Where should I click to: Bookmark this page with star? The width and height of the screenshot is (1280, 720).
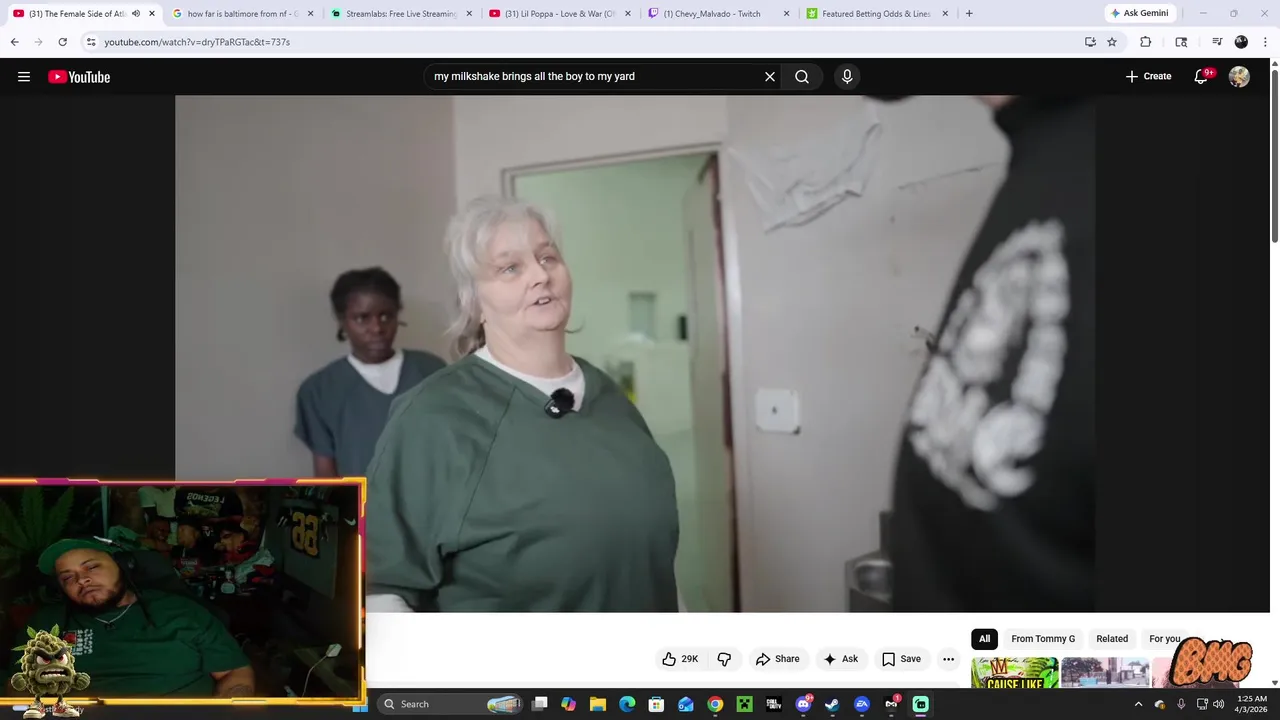click(1112, 42)
